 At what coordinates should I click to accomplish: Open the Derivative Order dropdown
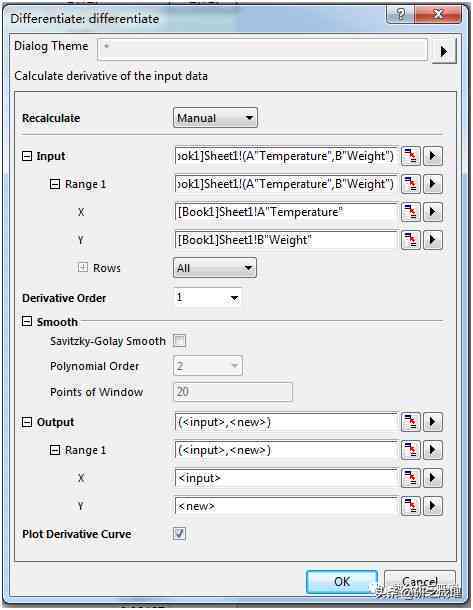pyautogui.click(x=207, y=298)
